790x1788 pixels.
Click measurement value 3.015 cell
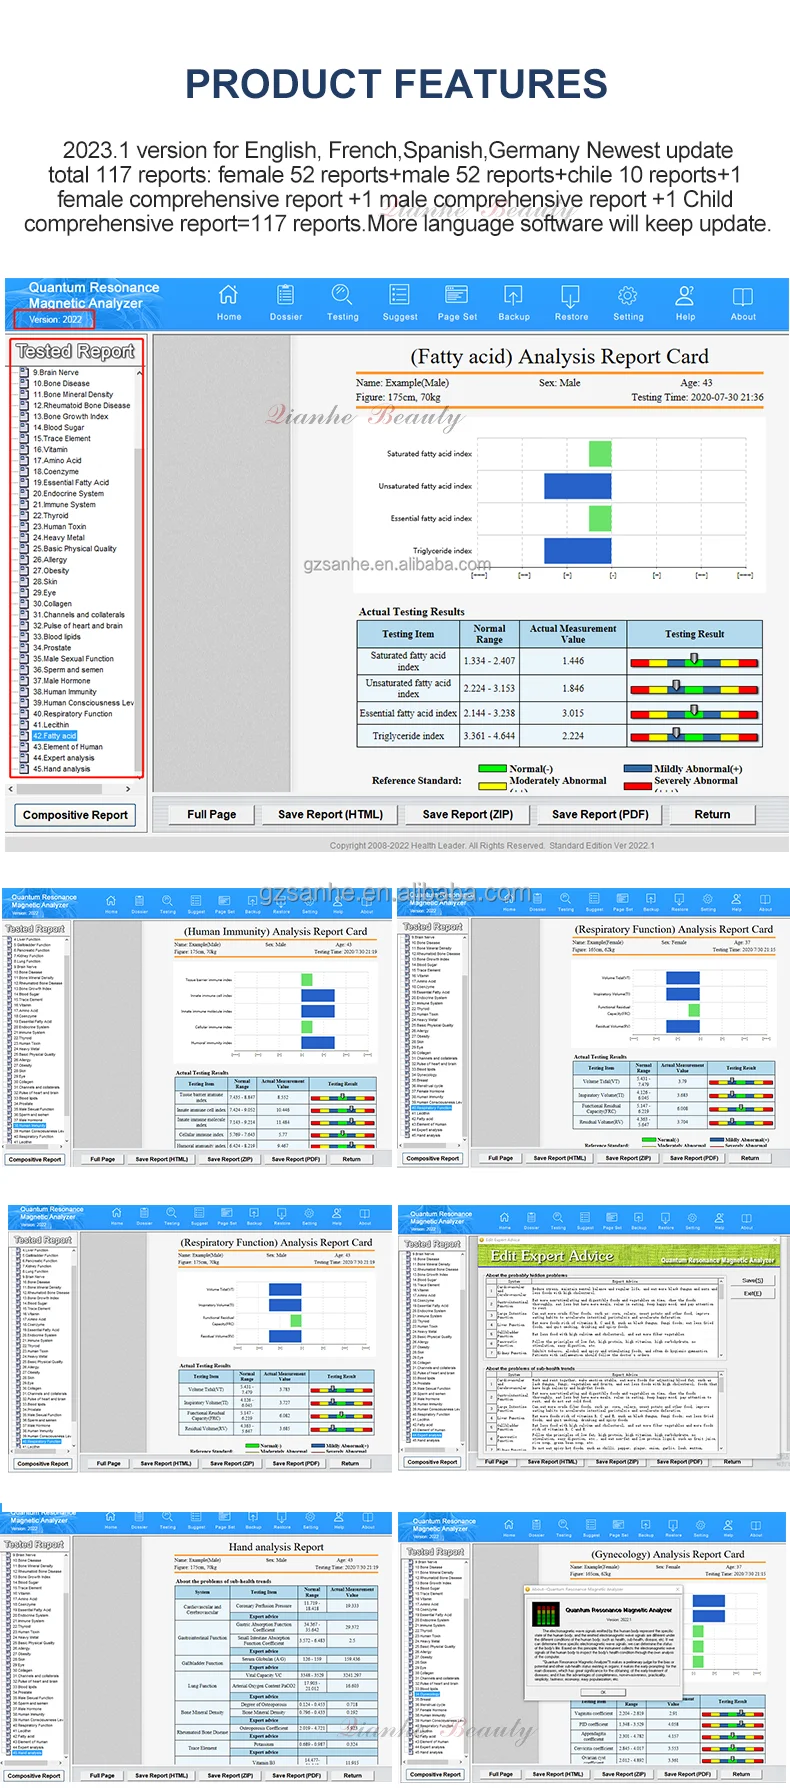573,713
